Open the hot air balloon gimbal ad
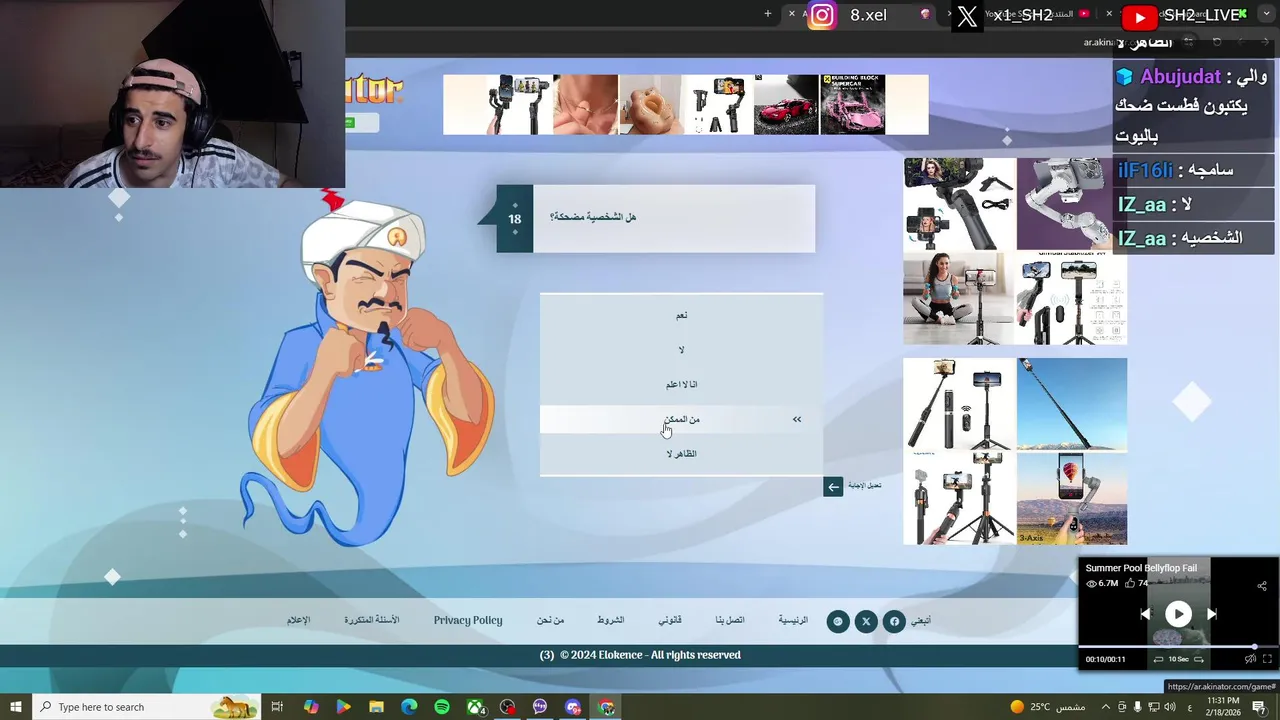Image resolution: width=1280 pixels, height=720 pixels. pyautogui.click(x=1071, y=499)
